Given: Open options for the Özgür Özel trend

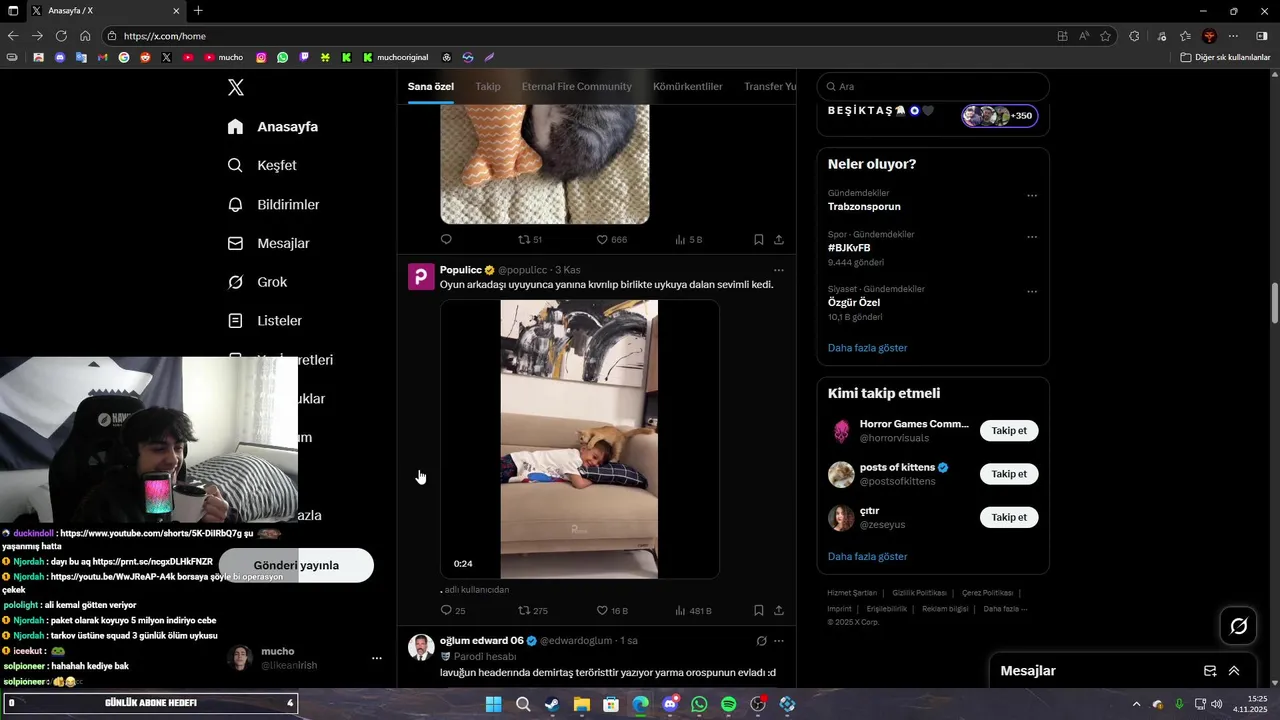Looking at the screenshot, I should point(1032,292).
